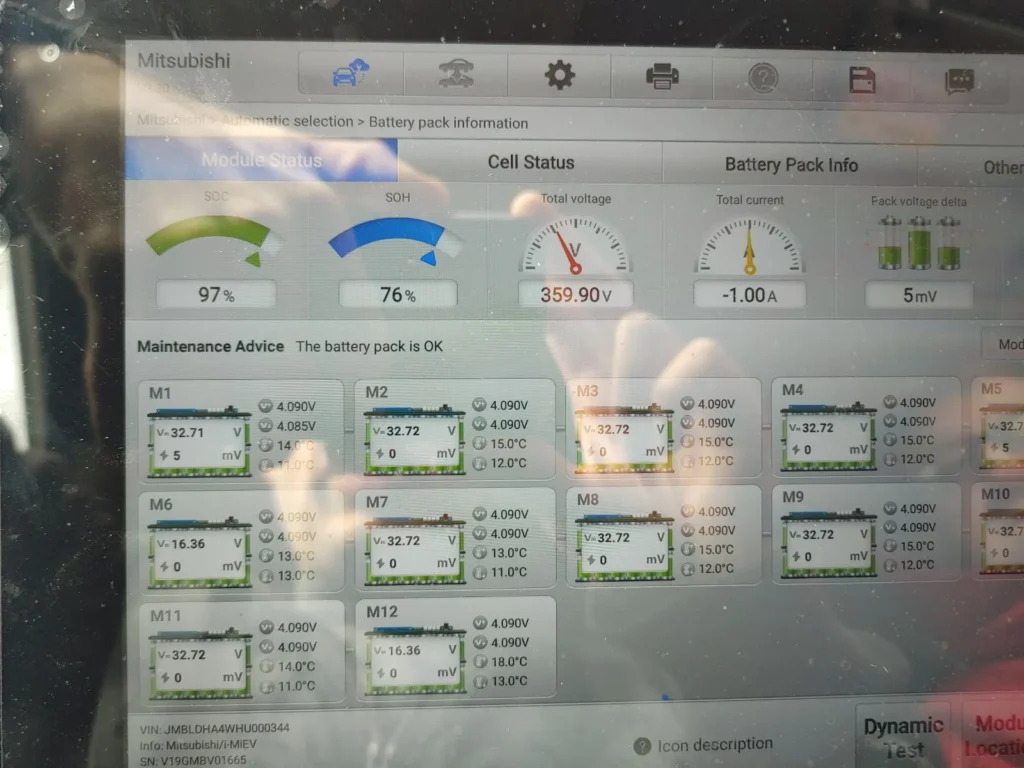Tap M11 temperature icon beside 14.0°C

coord(266,666)
